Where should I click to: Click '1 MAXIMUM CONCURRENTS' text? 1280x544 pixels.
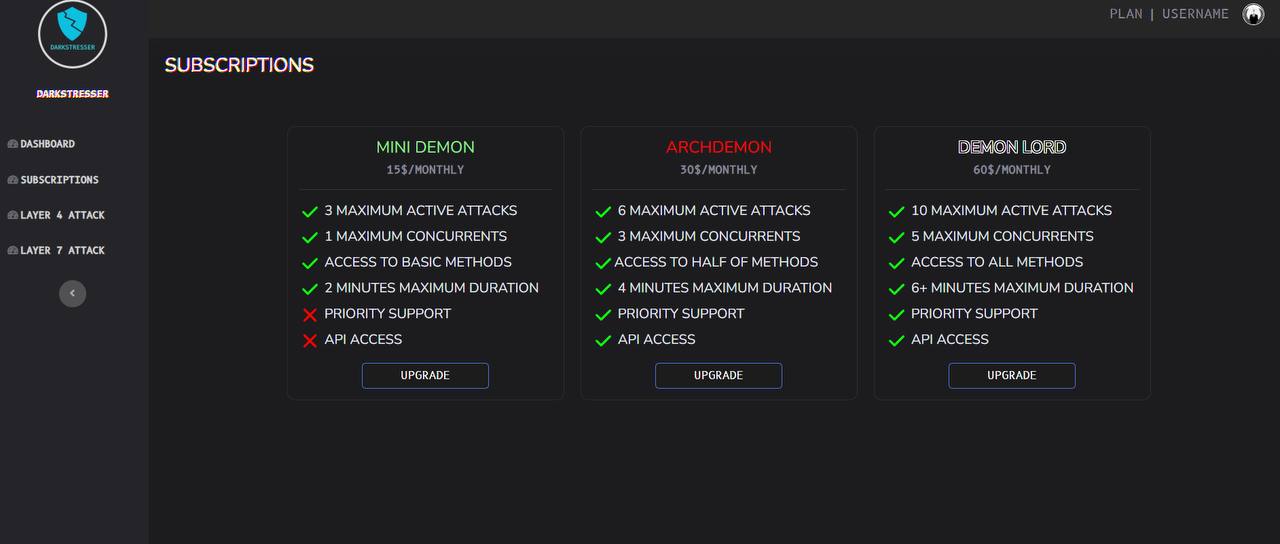416,237
